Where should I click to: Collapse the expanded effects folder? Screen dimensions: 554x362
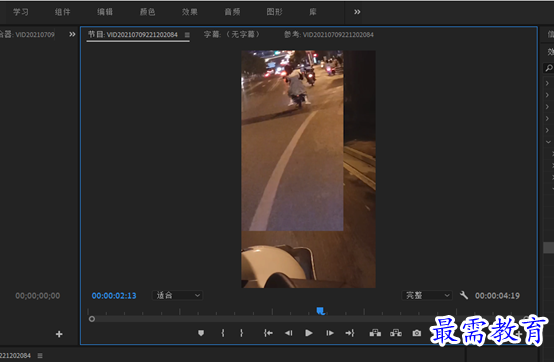pyautogui.click(x=548, y=142)
